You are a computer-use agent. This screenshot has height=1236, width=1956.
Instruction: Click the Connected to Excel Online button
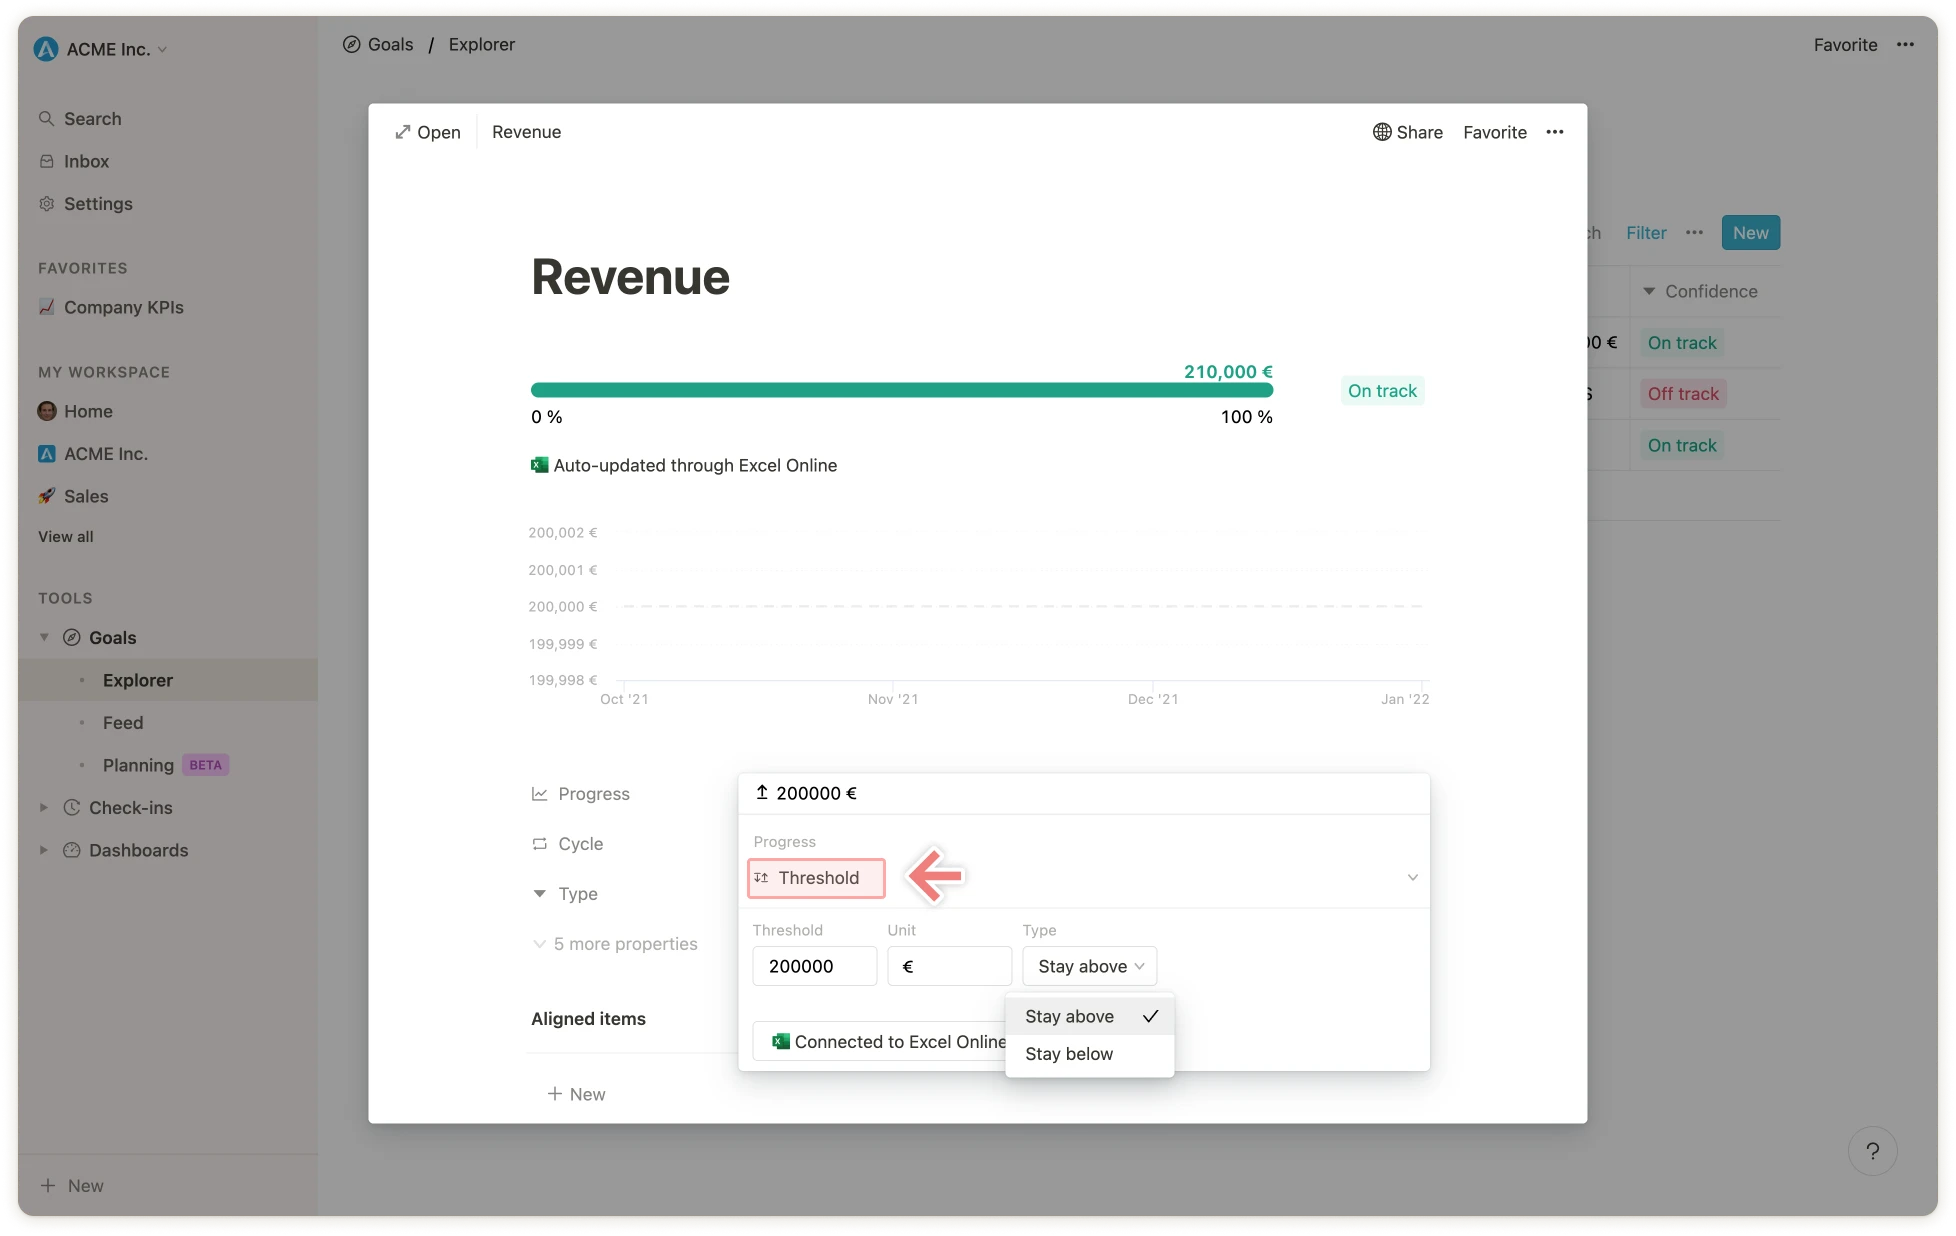click(x=880, y=1042)
